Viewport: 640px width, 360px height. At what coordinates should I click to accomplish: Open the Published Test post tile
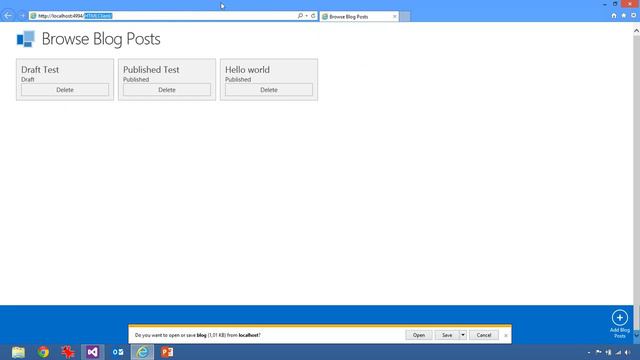pyautogui.click(x=167, y=70)
